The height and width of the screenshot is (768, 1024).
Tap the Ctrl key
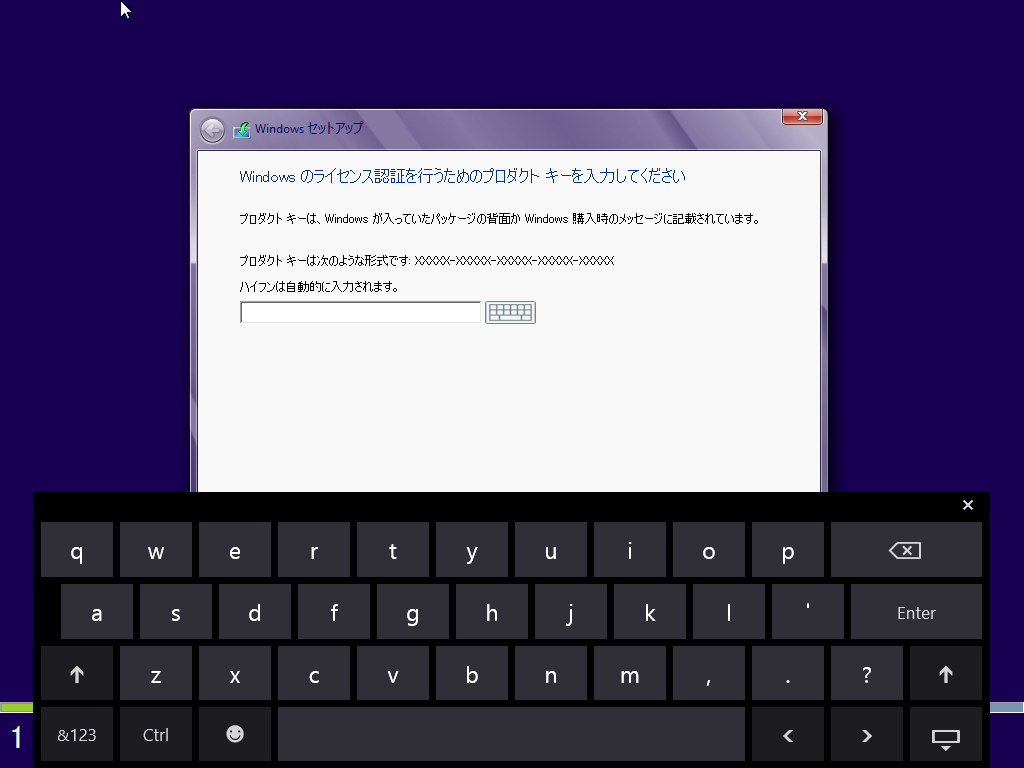pyautogui.click(x=156, y=735)
